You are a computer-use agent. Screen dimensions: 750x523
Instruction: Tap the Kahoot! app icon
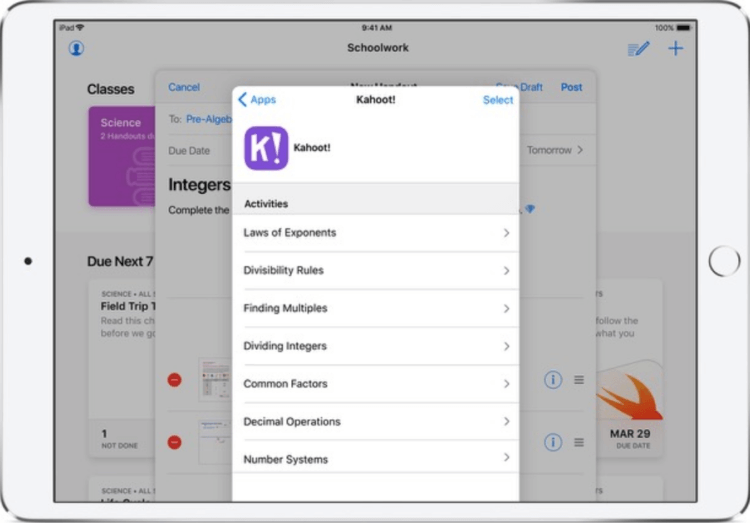(x=266, y=148)
